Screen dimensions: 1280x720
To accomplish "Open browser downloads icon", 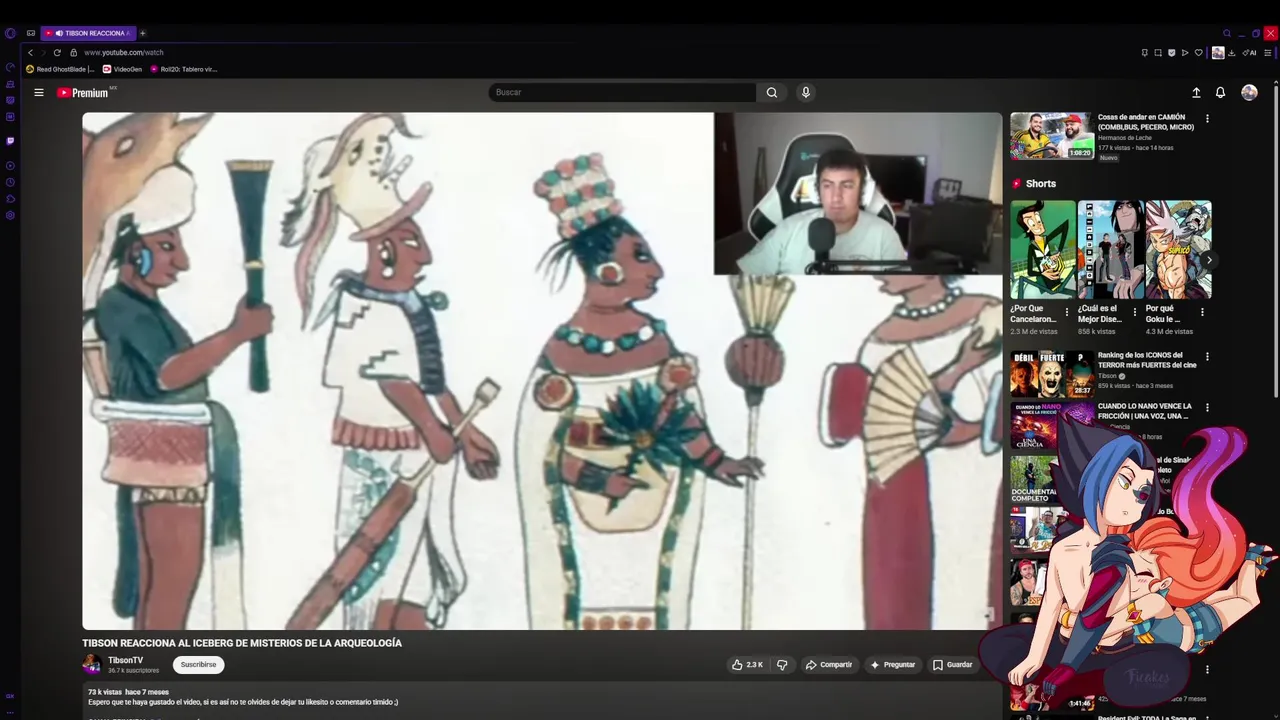I will (1232, 53).
